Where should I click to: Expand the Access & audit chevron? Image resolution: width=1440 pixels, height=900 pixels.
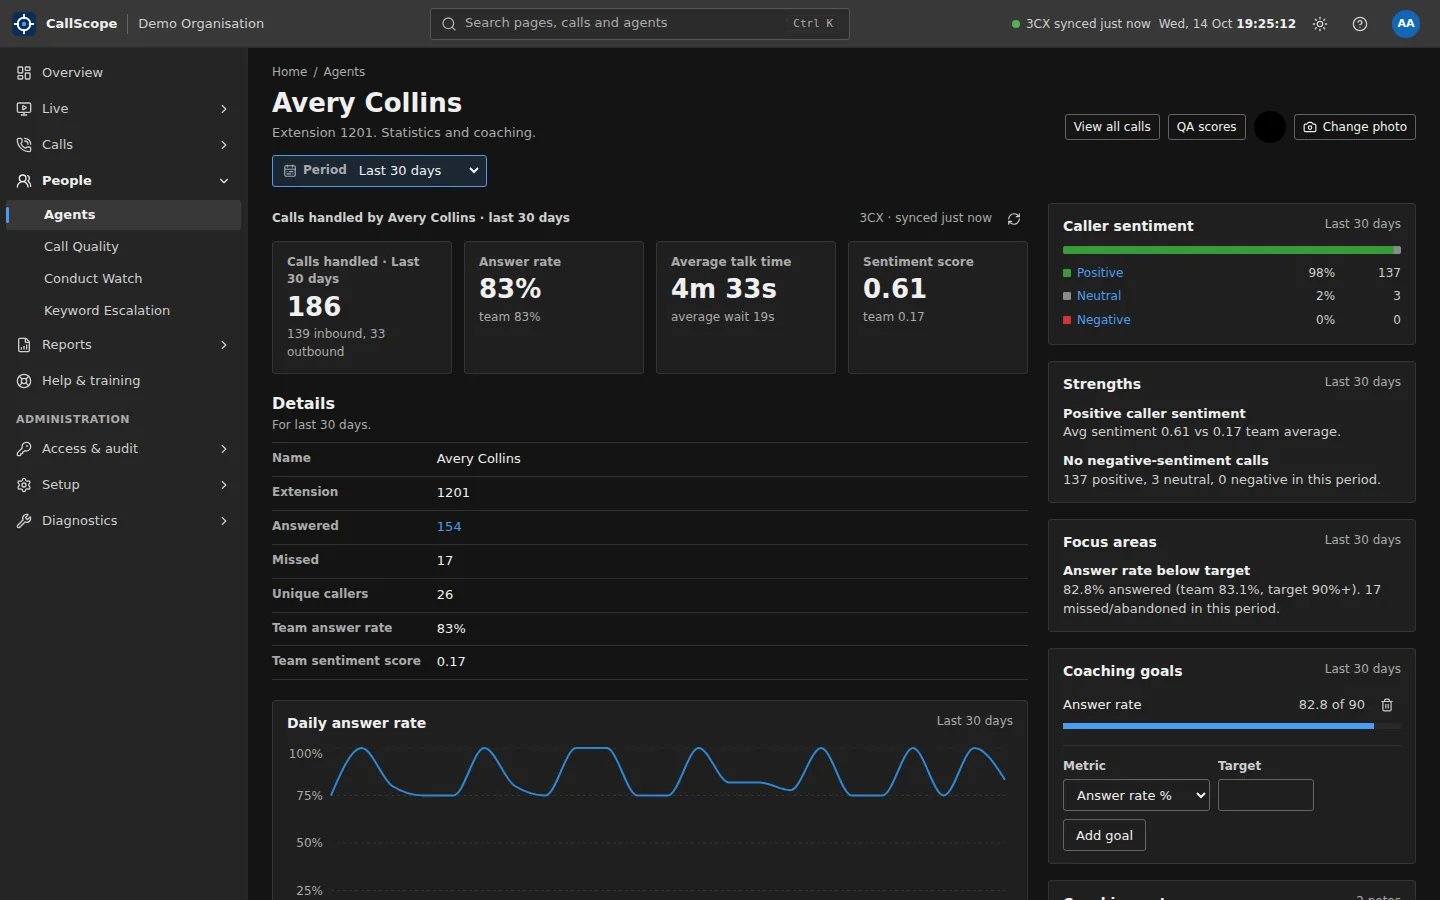coord(224,449)
